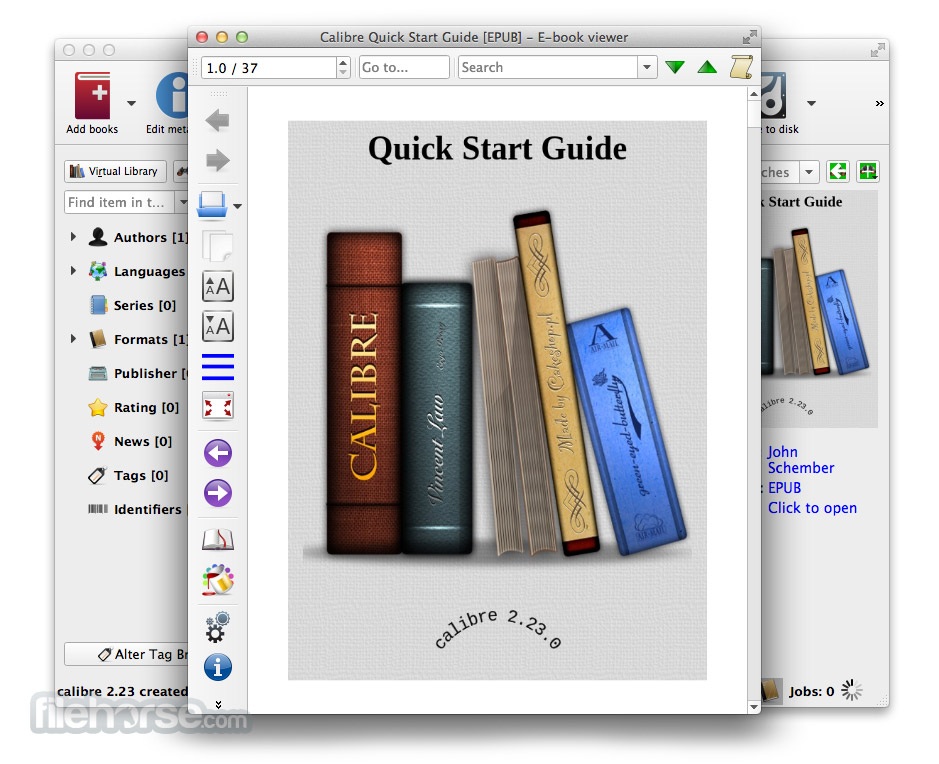The width and height of the screenshot is (939, 764).
Task: Click the green save search icon
Action: click(868, 172)
